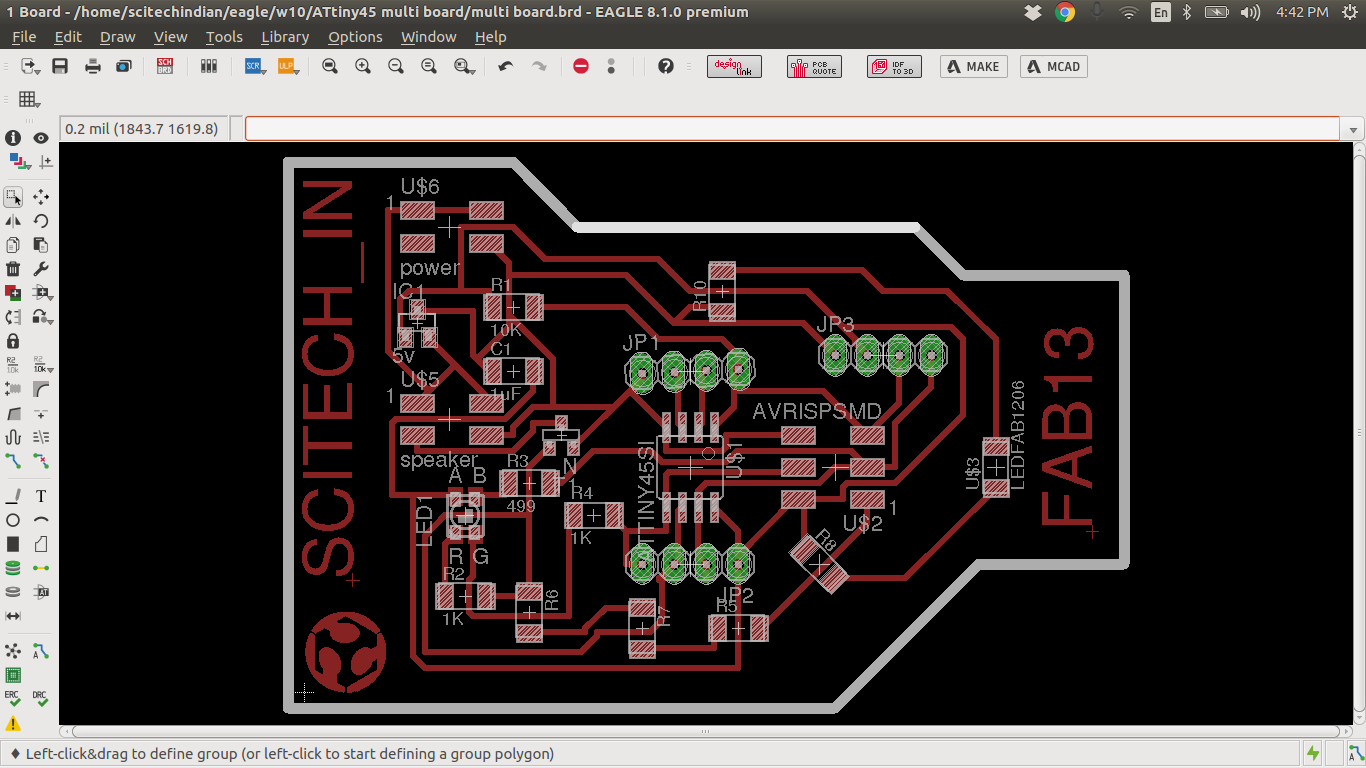This screenshot has height=768, width=1366.
Task: Click the Route airwire tool
Action: 13,460
